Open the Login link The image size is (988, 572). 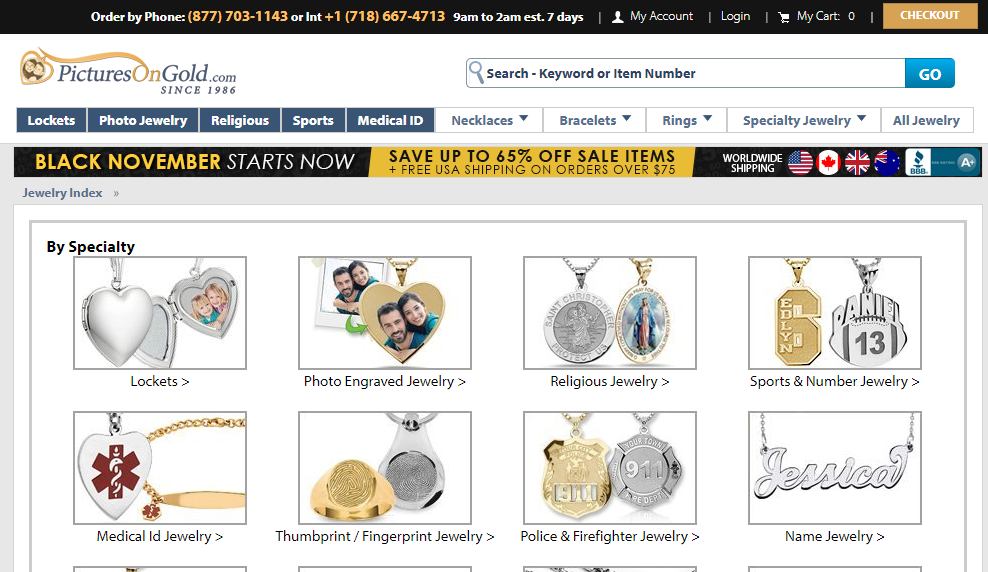pos(735,16)
